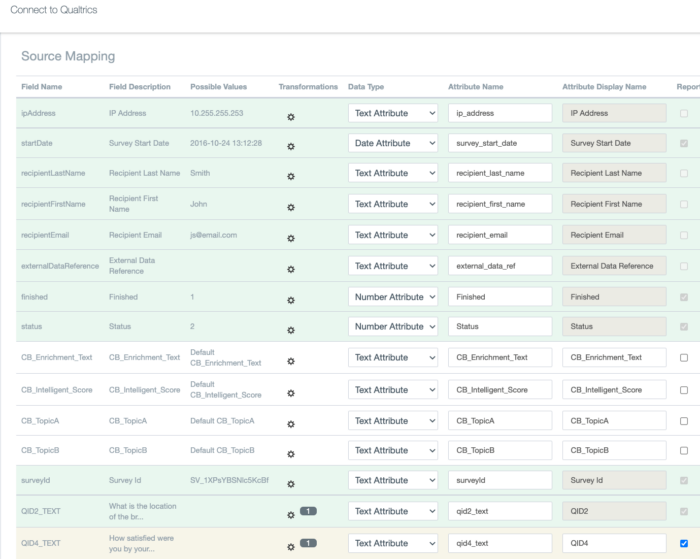The width and height of the screenshot is (700, 559).
Task: Click the Connect to Qualtrics title
Action: (54, 10)
